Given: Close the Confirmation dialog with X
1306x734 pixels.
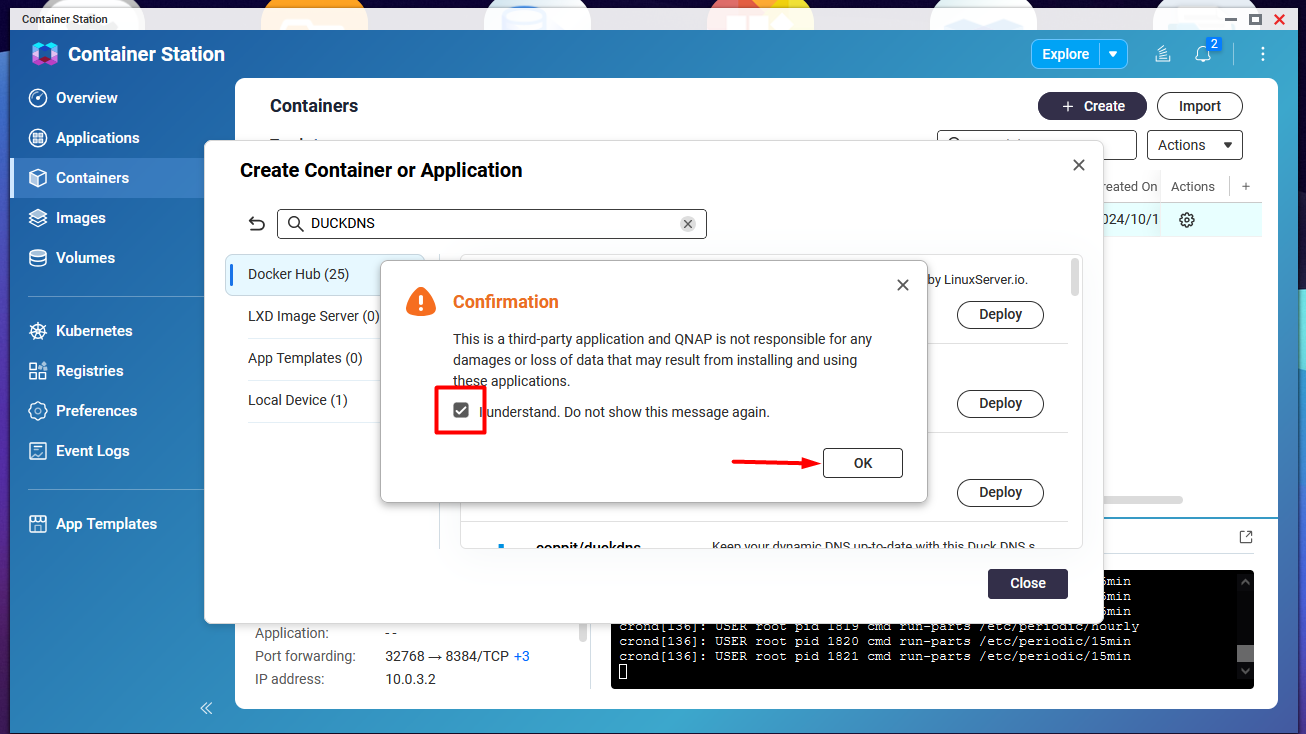Looking at the screenshot, I should [x=902, y=285].
